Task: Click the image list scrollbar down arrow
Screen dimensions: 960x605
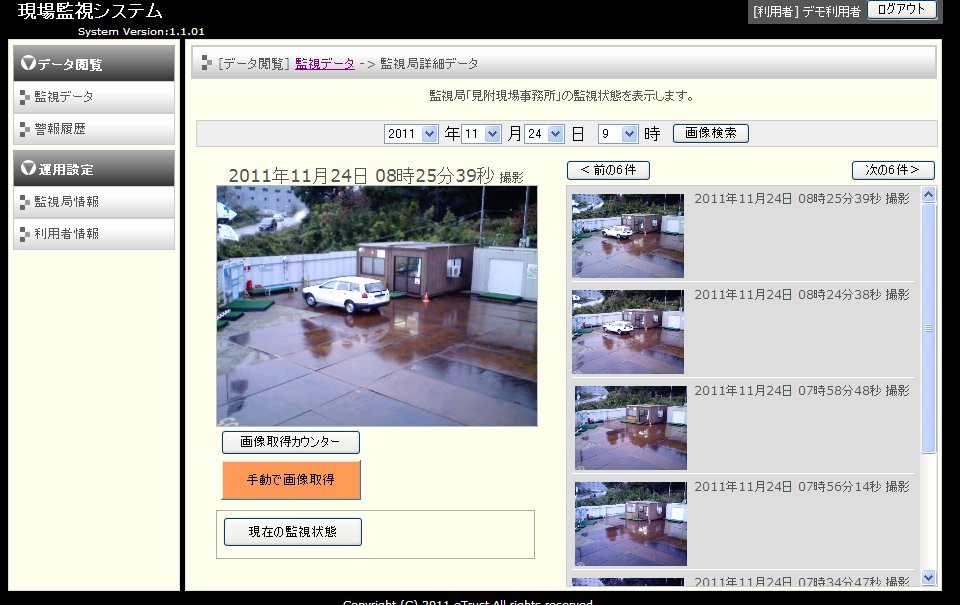Action: [x=928, y=577]
